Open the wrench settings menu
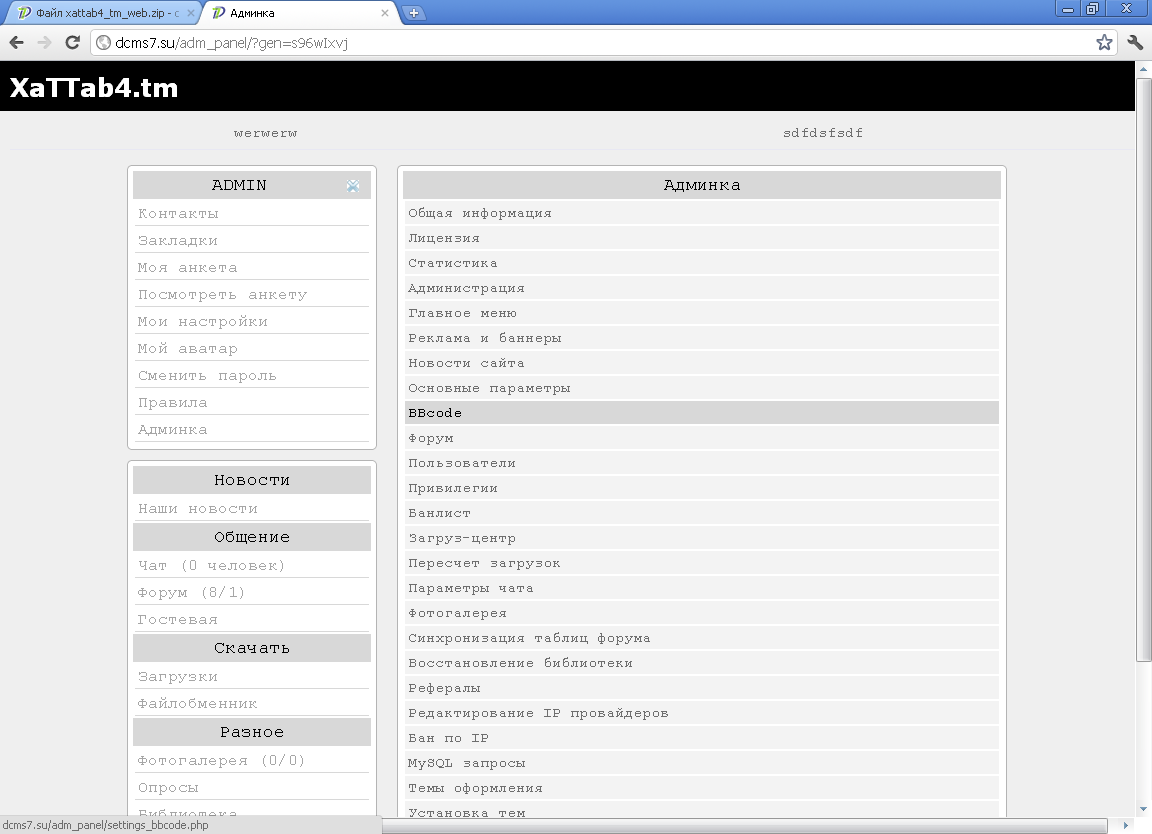Image resolution: width=1152 pixels, height=834 pixels. point(1135,43)
